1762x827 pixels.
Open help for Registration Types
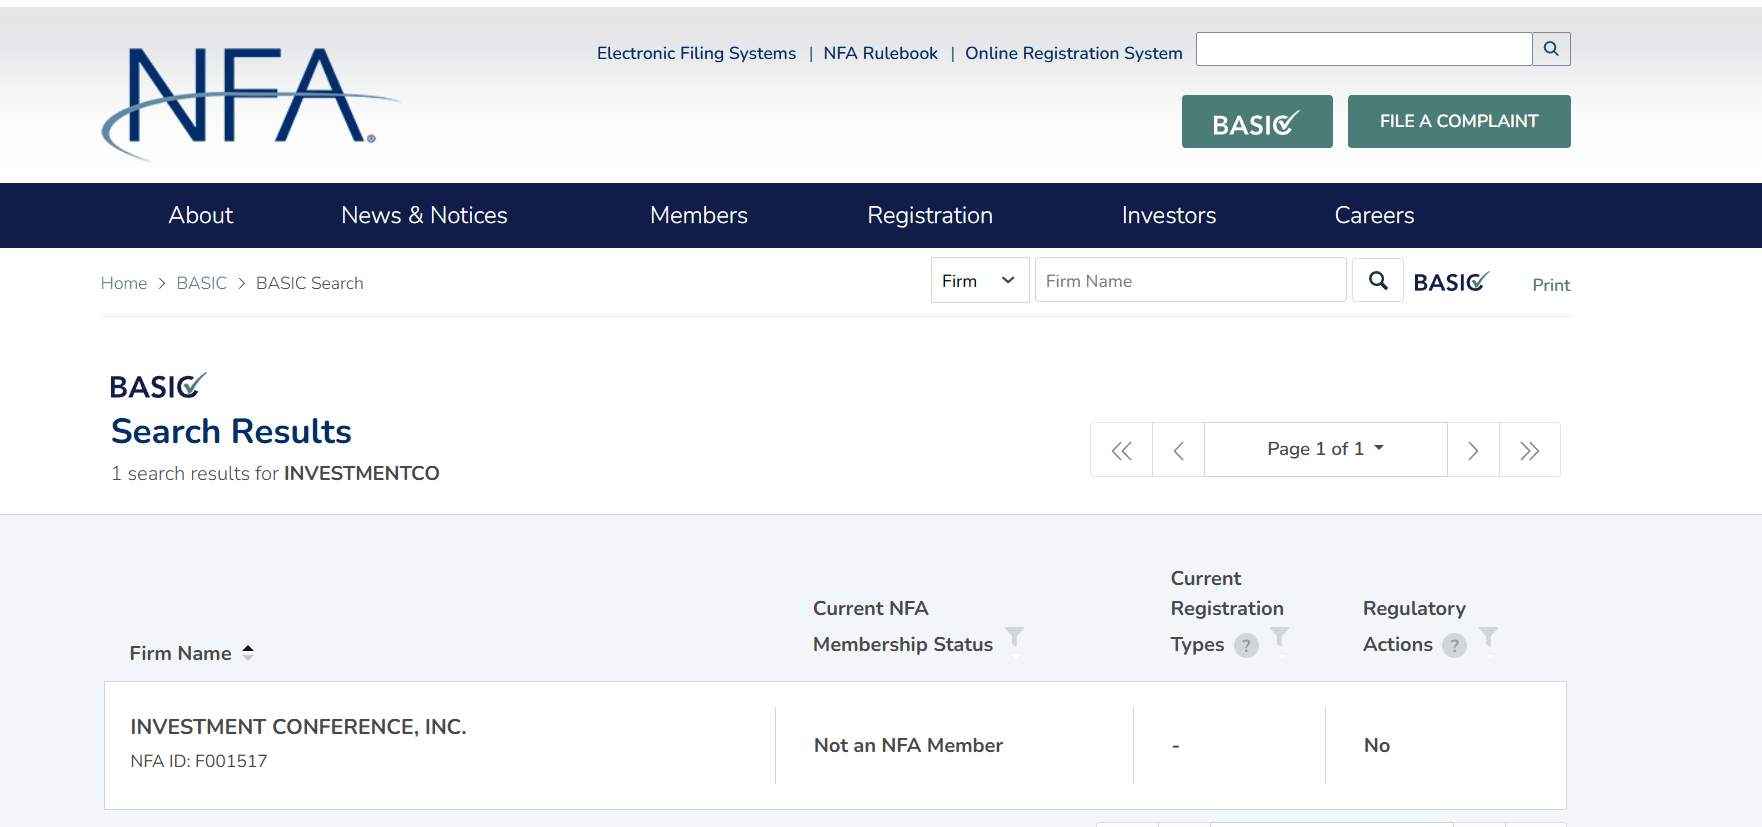(1246, 646)
